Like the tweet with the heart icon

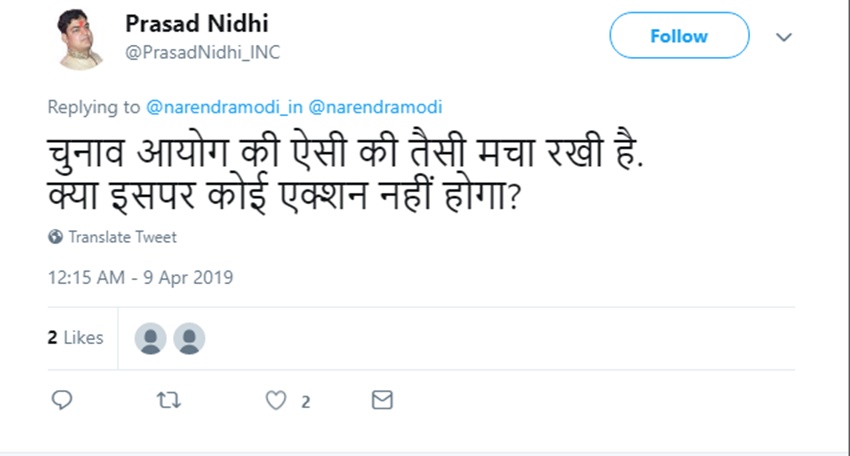coord(276,400)
